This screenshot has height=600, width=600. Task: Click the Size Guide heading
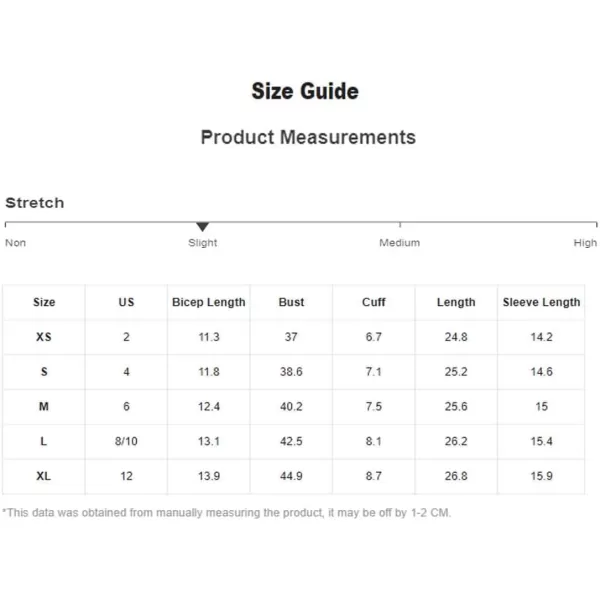point(305,91)
